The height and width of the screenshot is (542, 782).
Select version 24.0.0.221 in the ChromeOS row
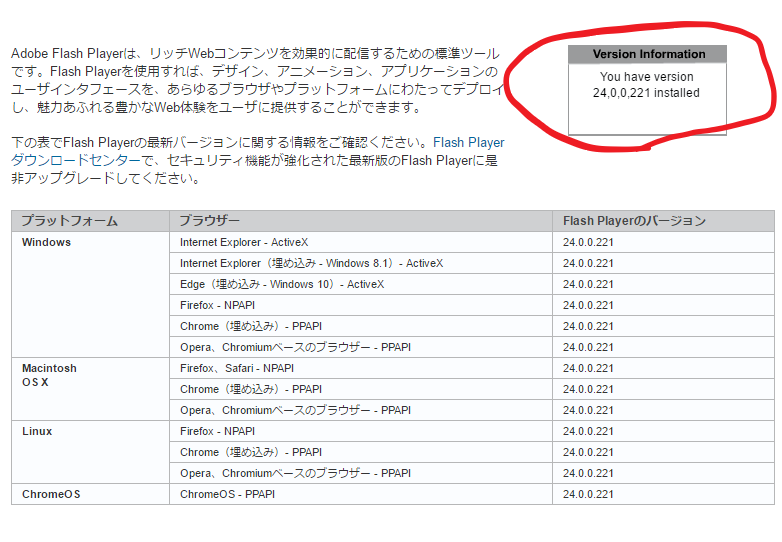pyautogui.click(x=663, y=494)
